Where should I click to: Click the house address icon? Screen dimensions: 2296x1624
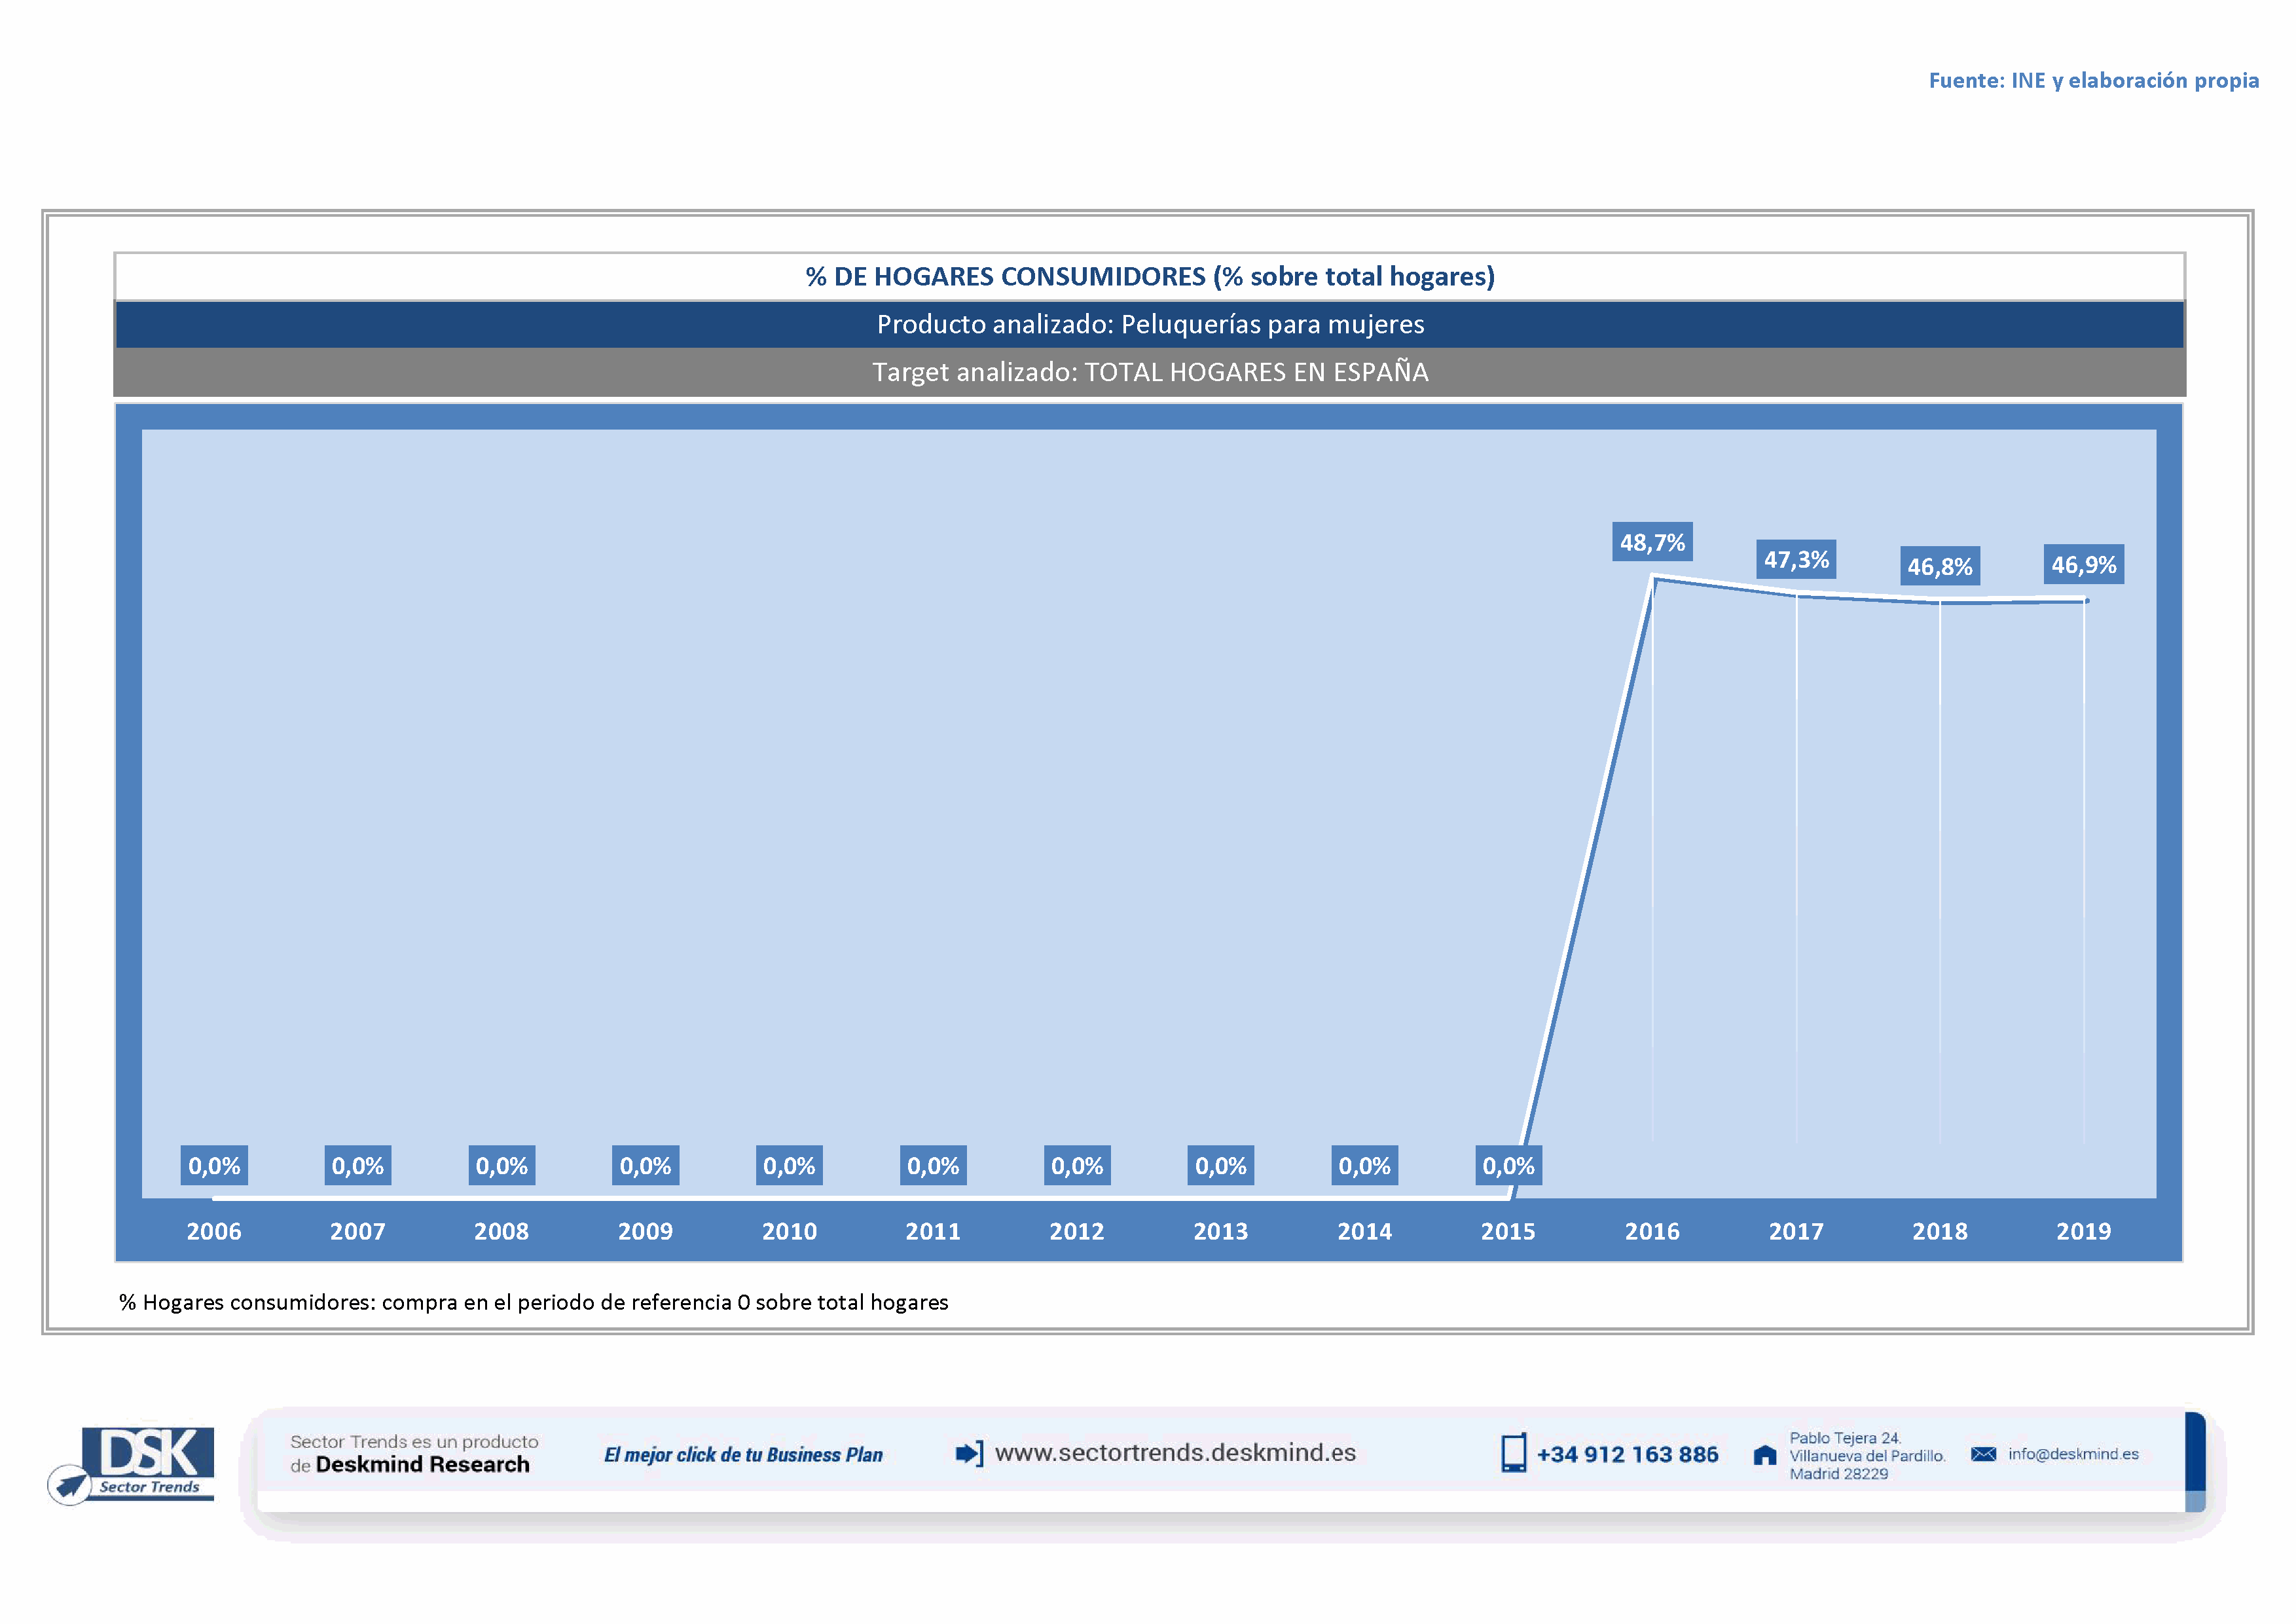(1765, 1455)
